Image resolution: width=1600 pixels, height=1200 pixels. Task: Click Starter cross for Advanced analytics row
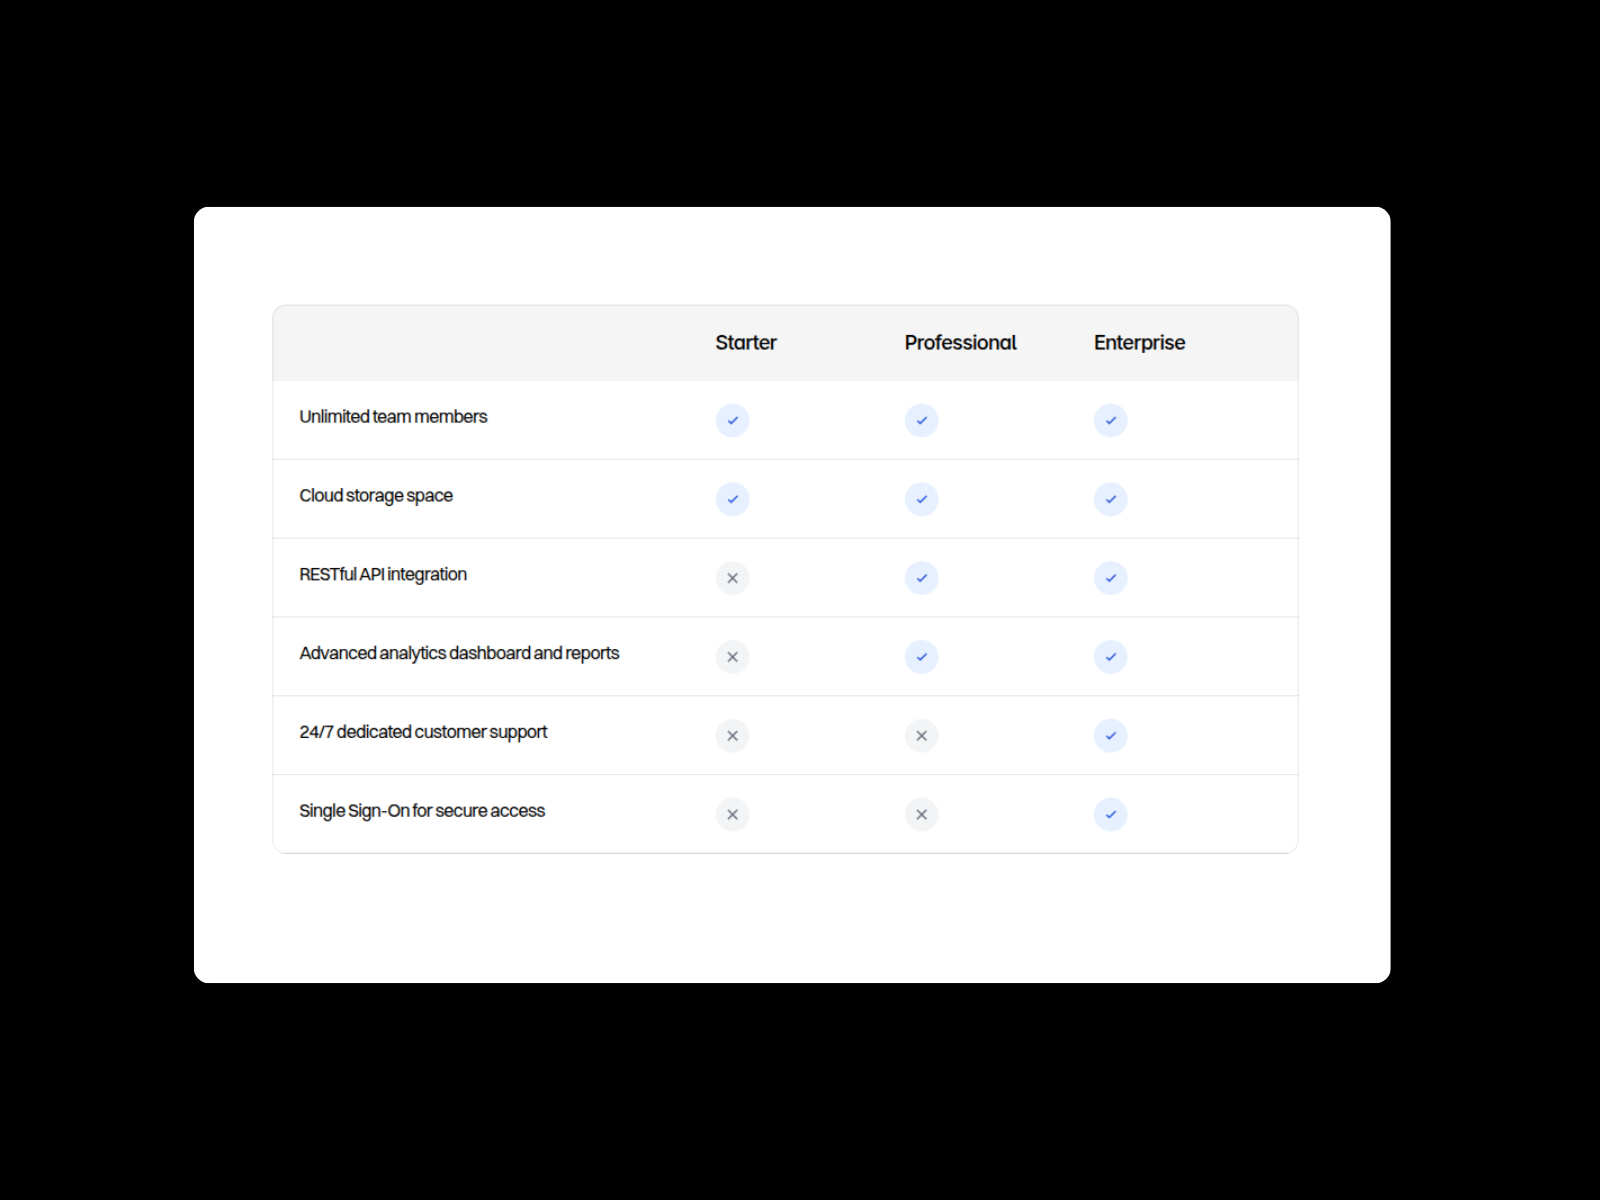[732, 657]
